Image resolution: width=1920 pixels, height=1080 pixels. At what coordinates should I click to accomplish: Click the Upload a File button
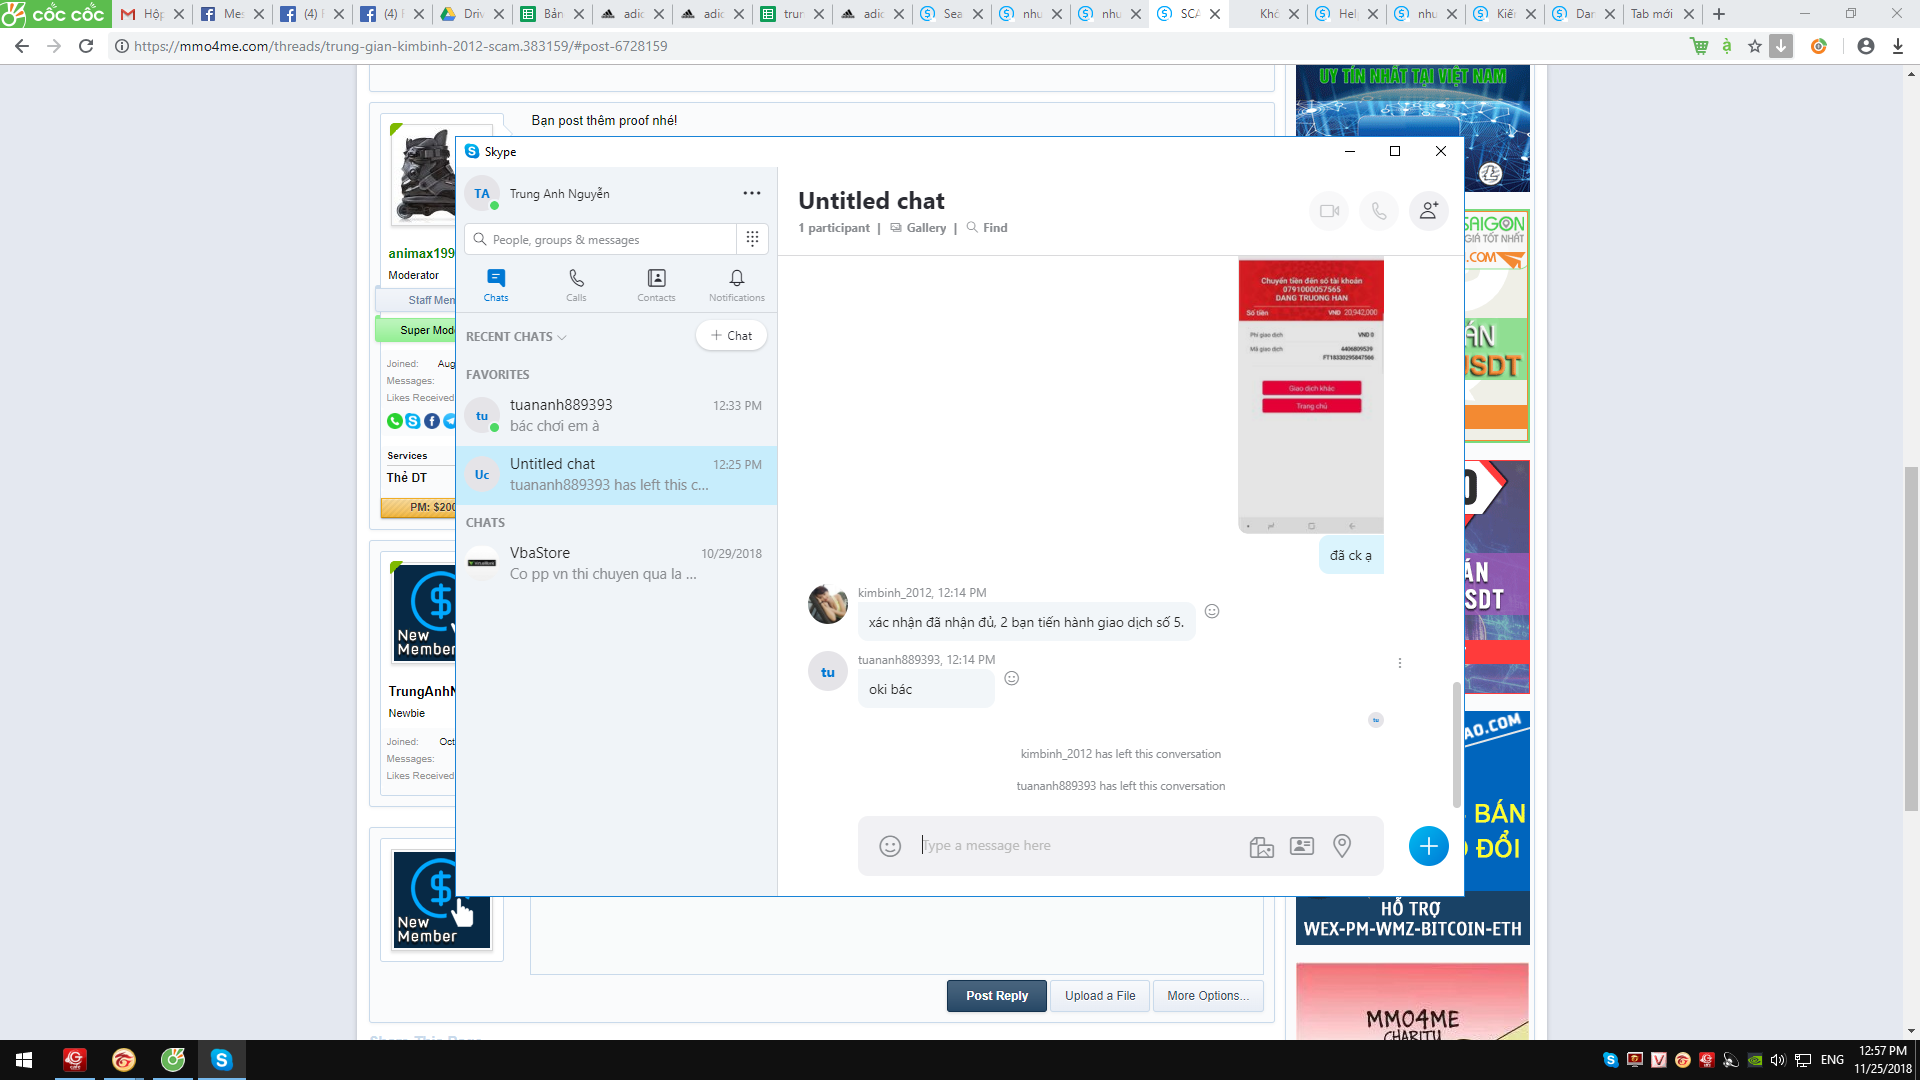1100,996
